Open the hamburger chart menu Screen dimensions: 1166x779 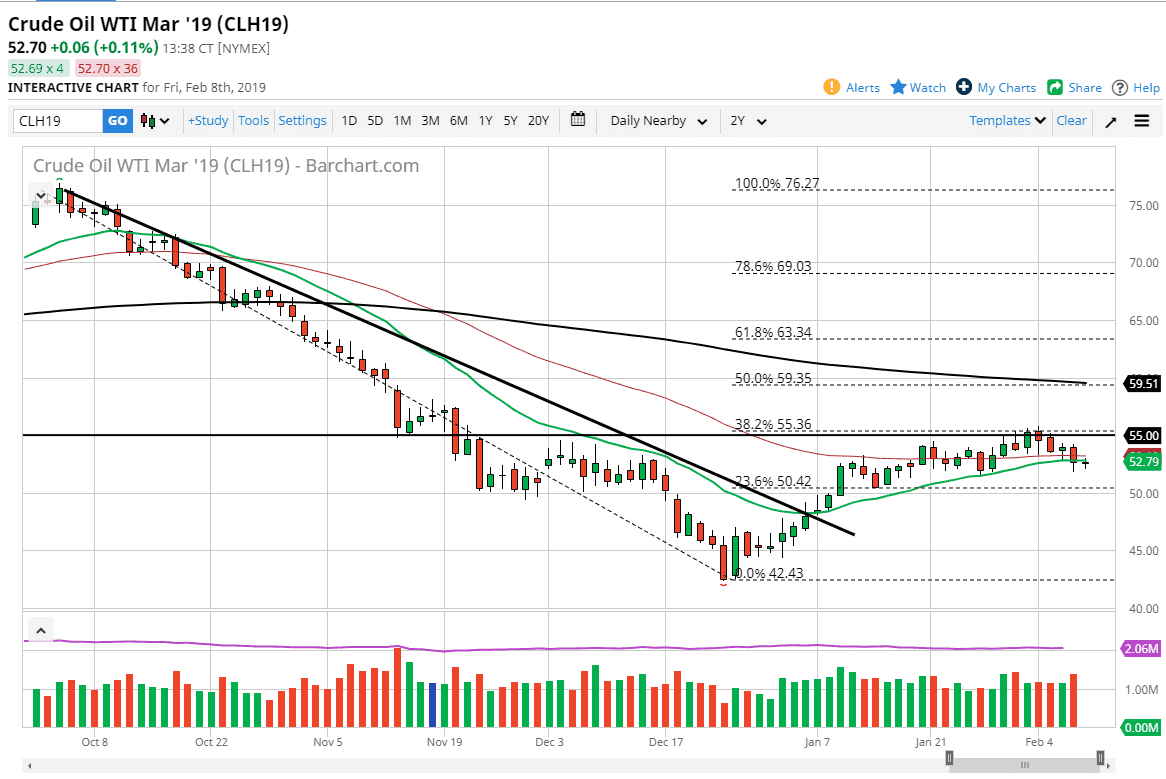coord(1141,120)
